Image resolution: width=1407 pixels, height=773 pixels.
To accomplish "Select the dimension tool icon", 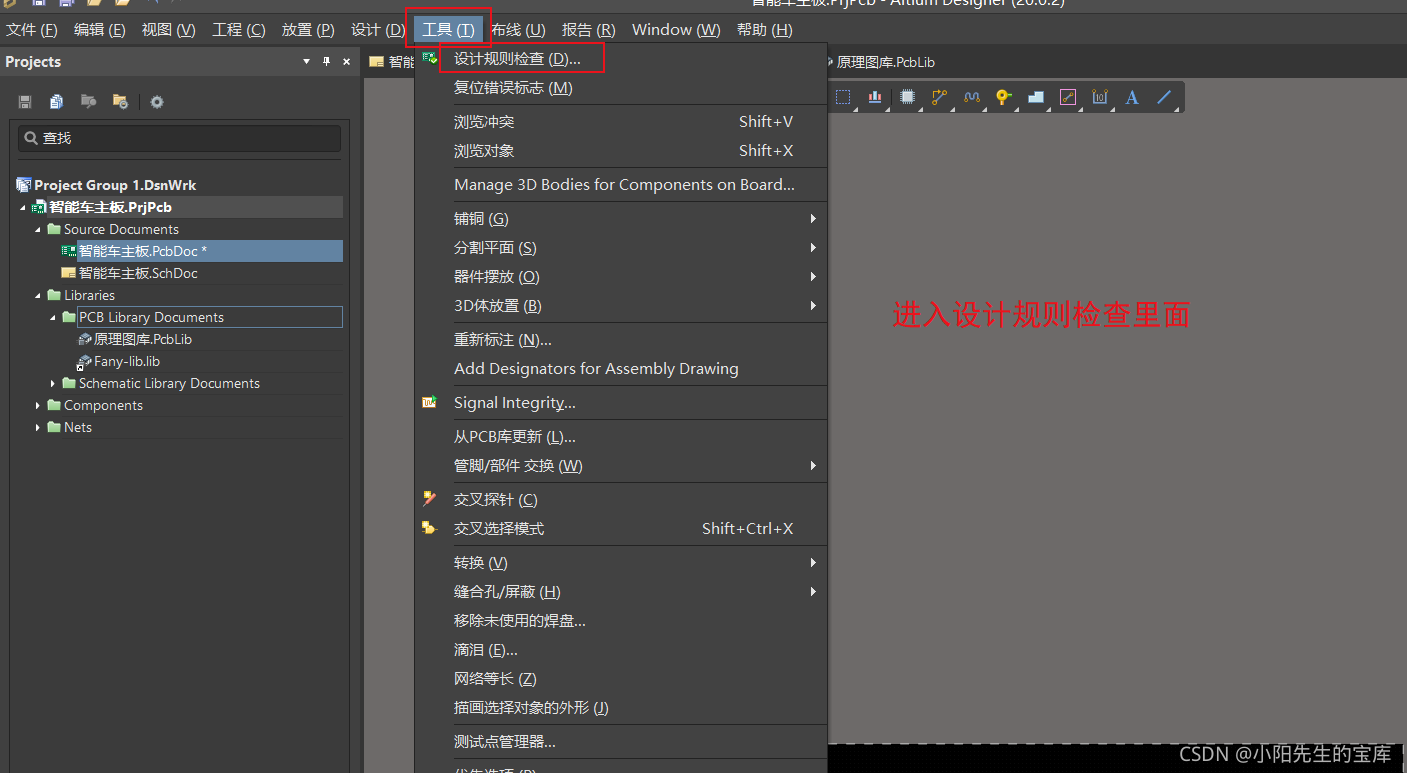I will 1100,97.
